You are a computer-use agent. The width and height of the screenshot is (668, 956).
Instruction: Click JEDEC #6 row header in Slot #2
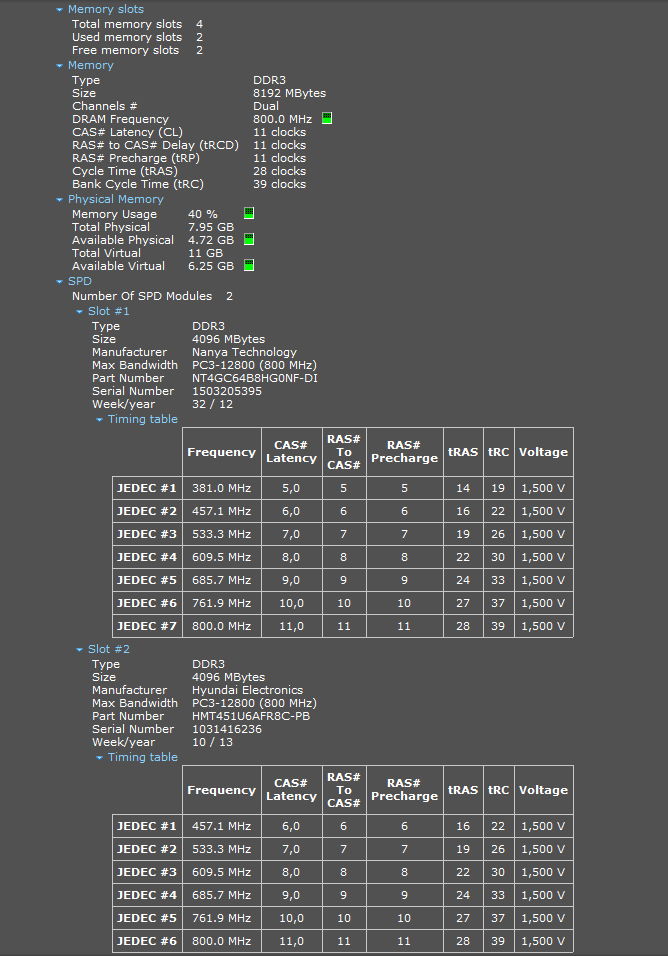(x=147, y=941)
